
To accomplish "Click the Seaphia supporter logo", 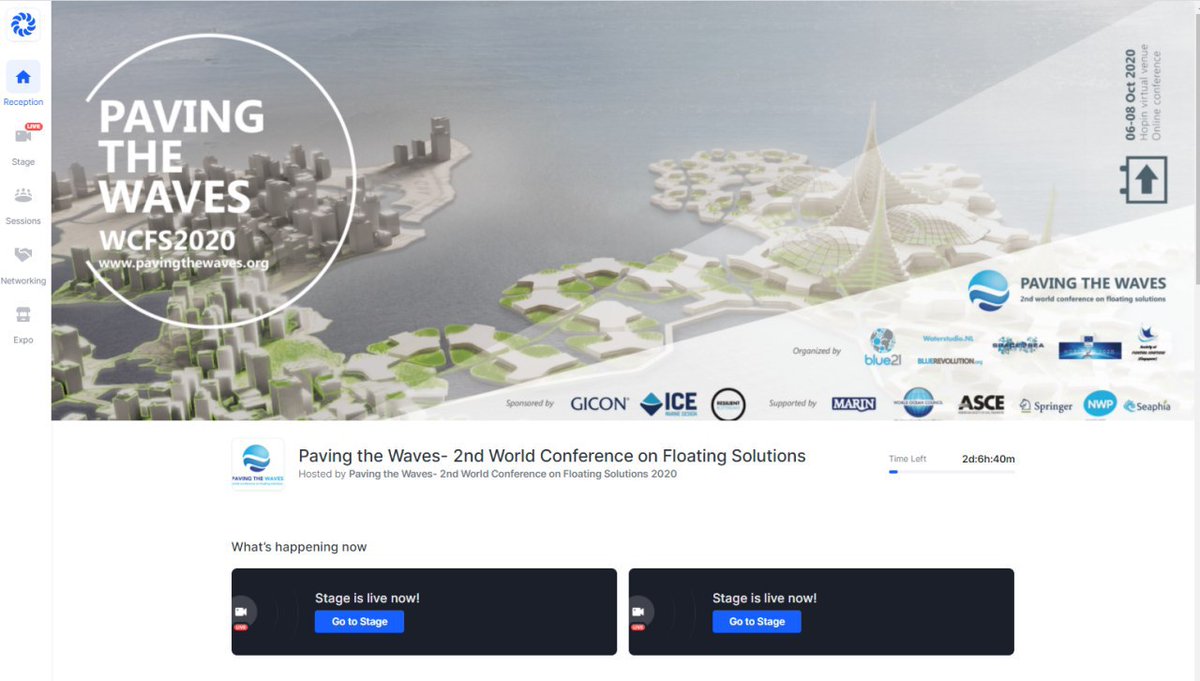I will click(x=1147, y=406).
